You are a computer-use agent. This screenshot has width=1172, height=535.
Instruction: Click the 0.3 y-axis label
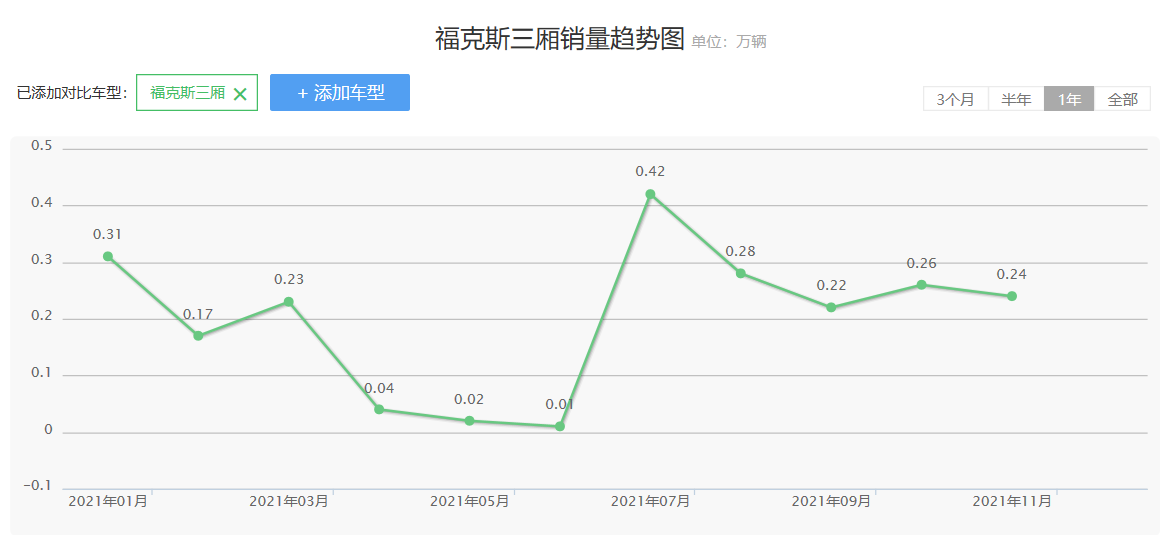41,259
